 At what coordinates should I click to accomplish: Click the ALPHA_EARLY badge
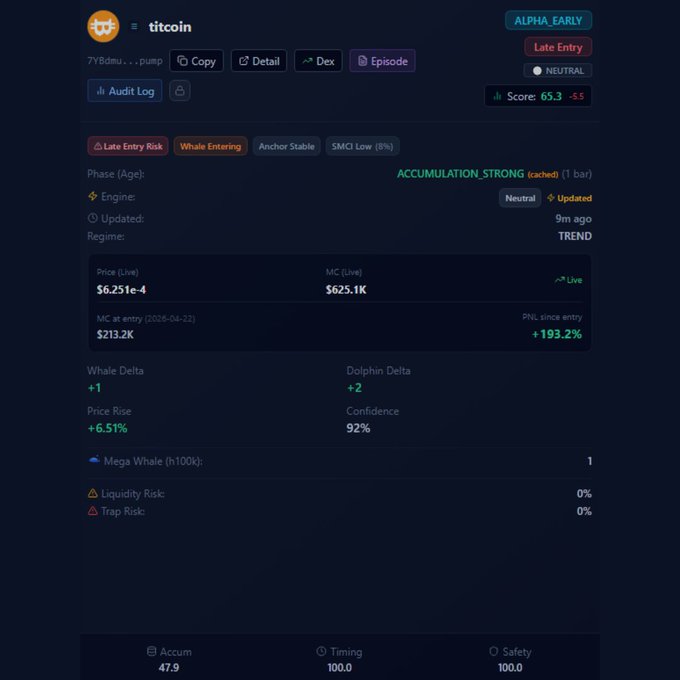coord(548,20)
